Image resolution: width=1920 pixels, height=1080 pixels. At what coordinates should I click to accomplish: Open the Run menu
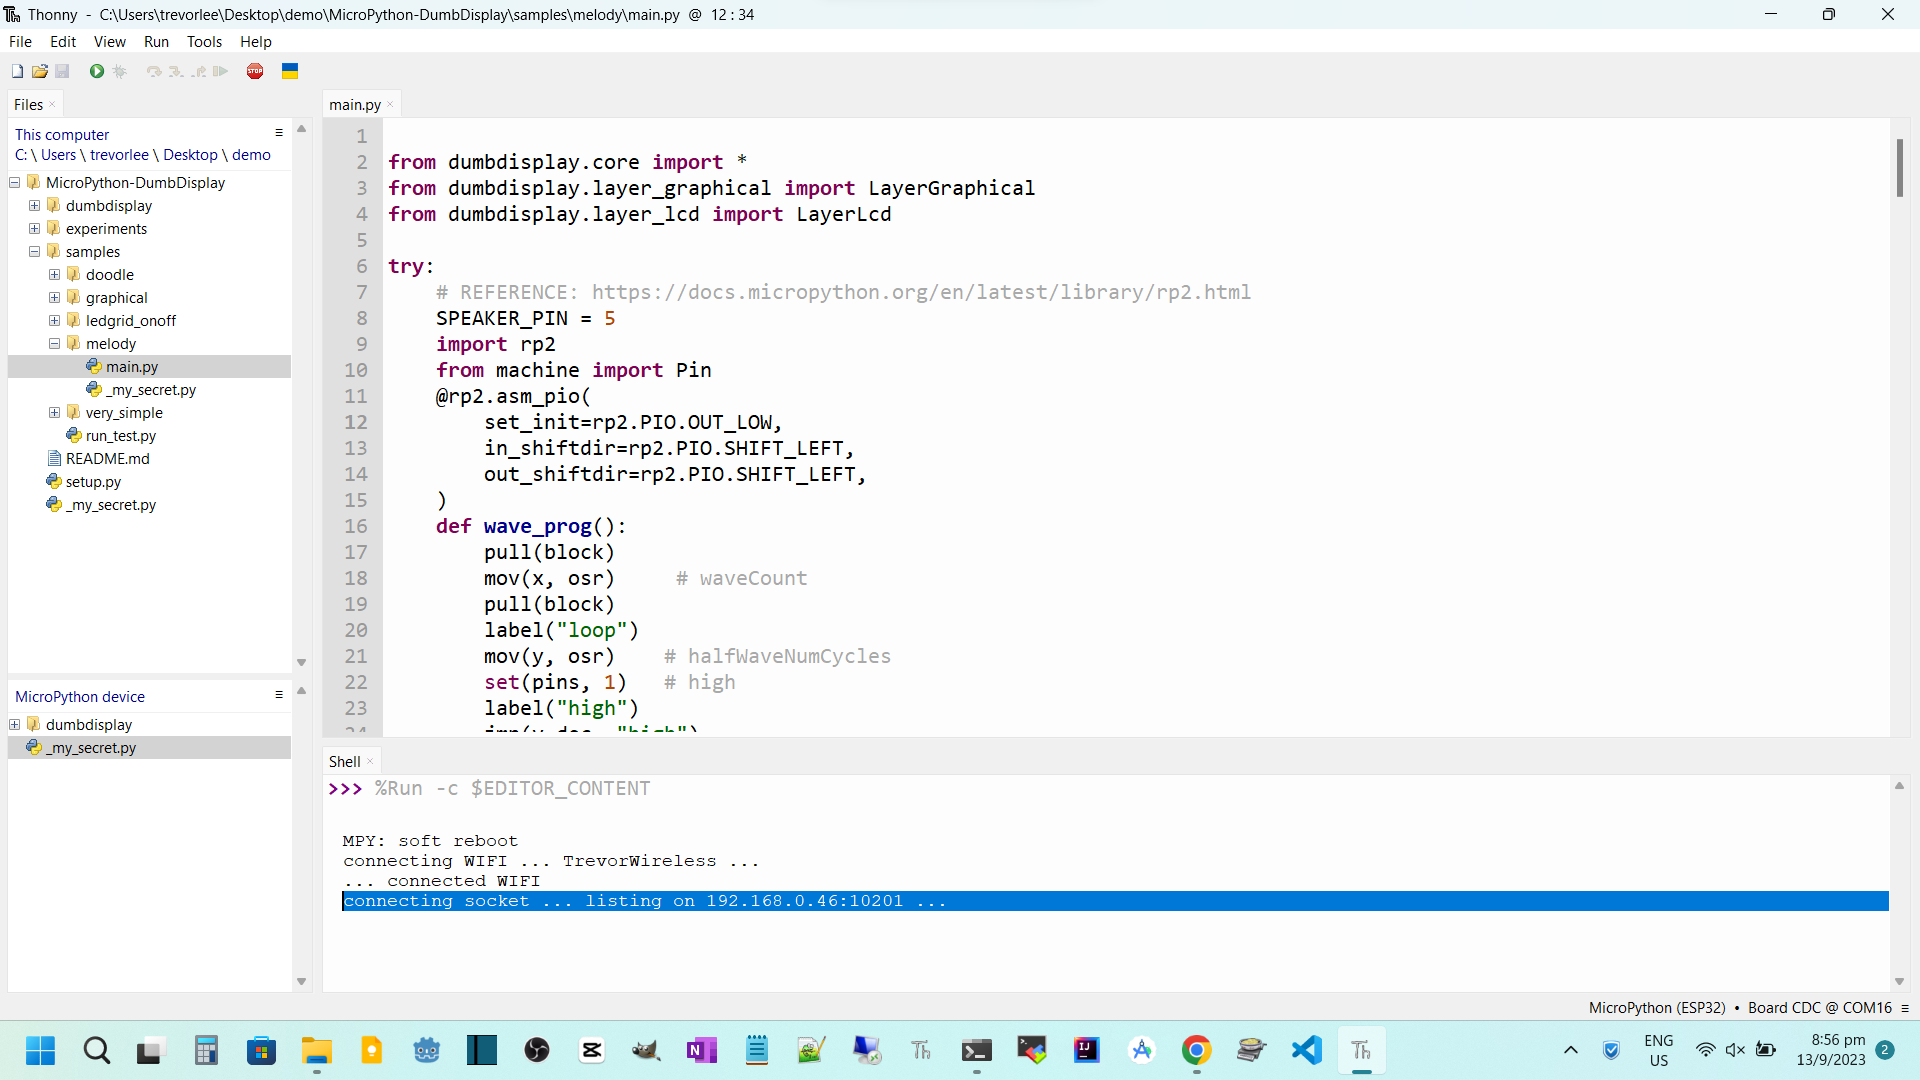pos(156,42)
